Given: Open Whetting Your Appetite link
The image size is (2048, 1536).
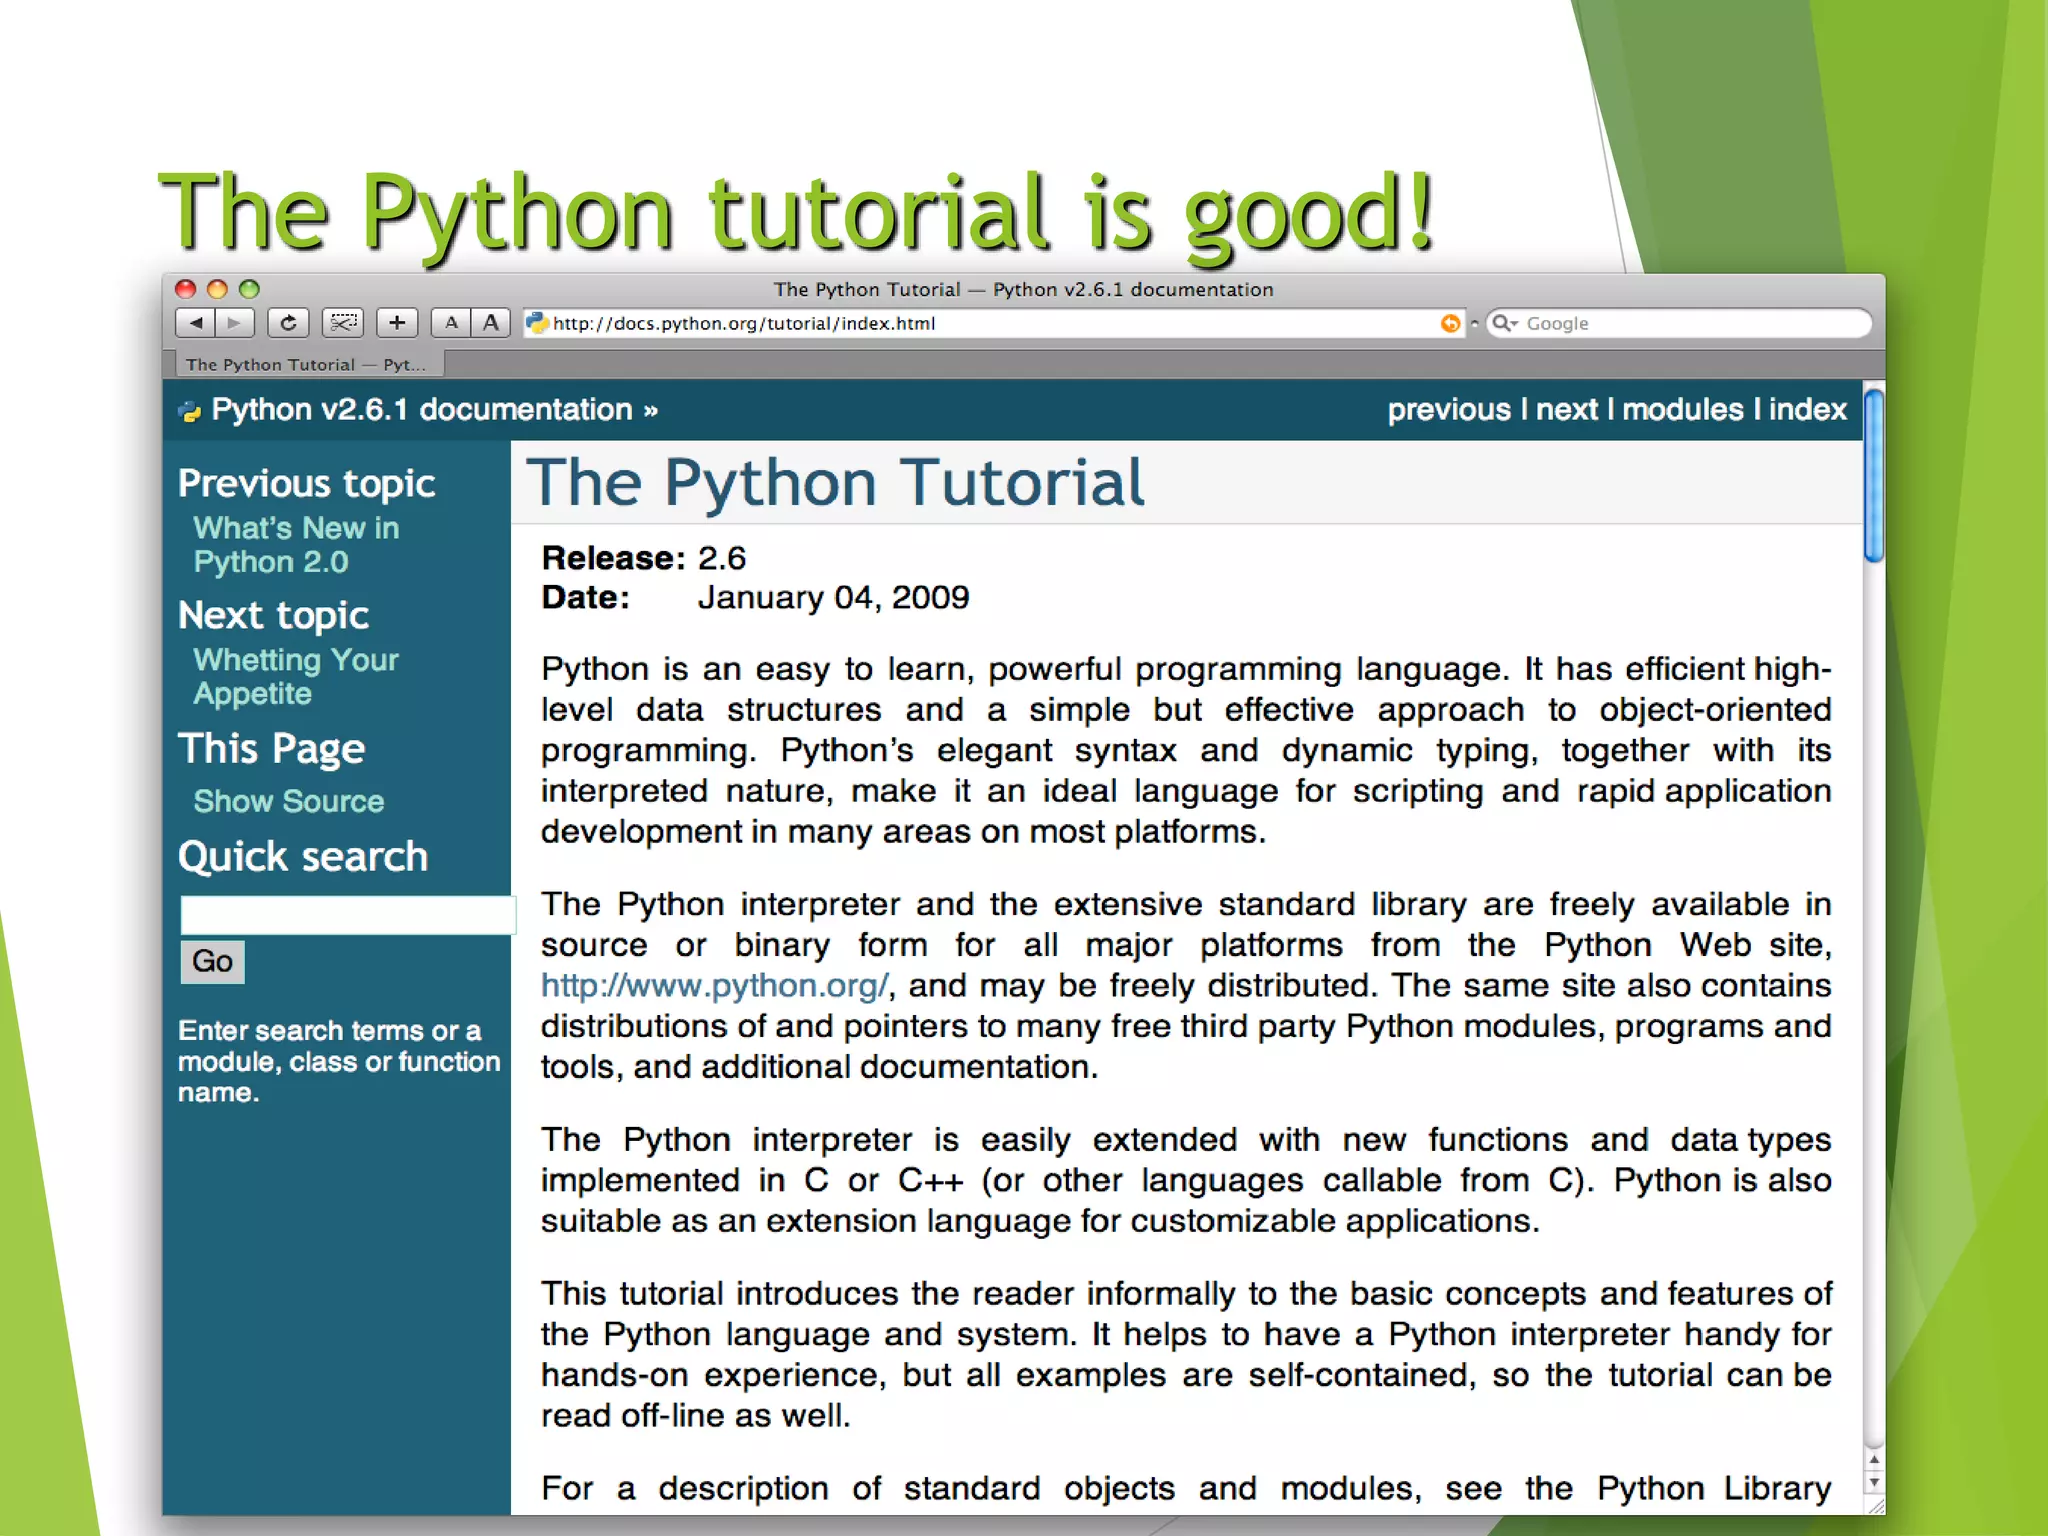Looking at the screenshot, I should coord(296,677).
